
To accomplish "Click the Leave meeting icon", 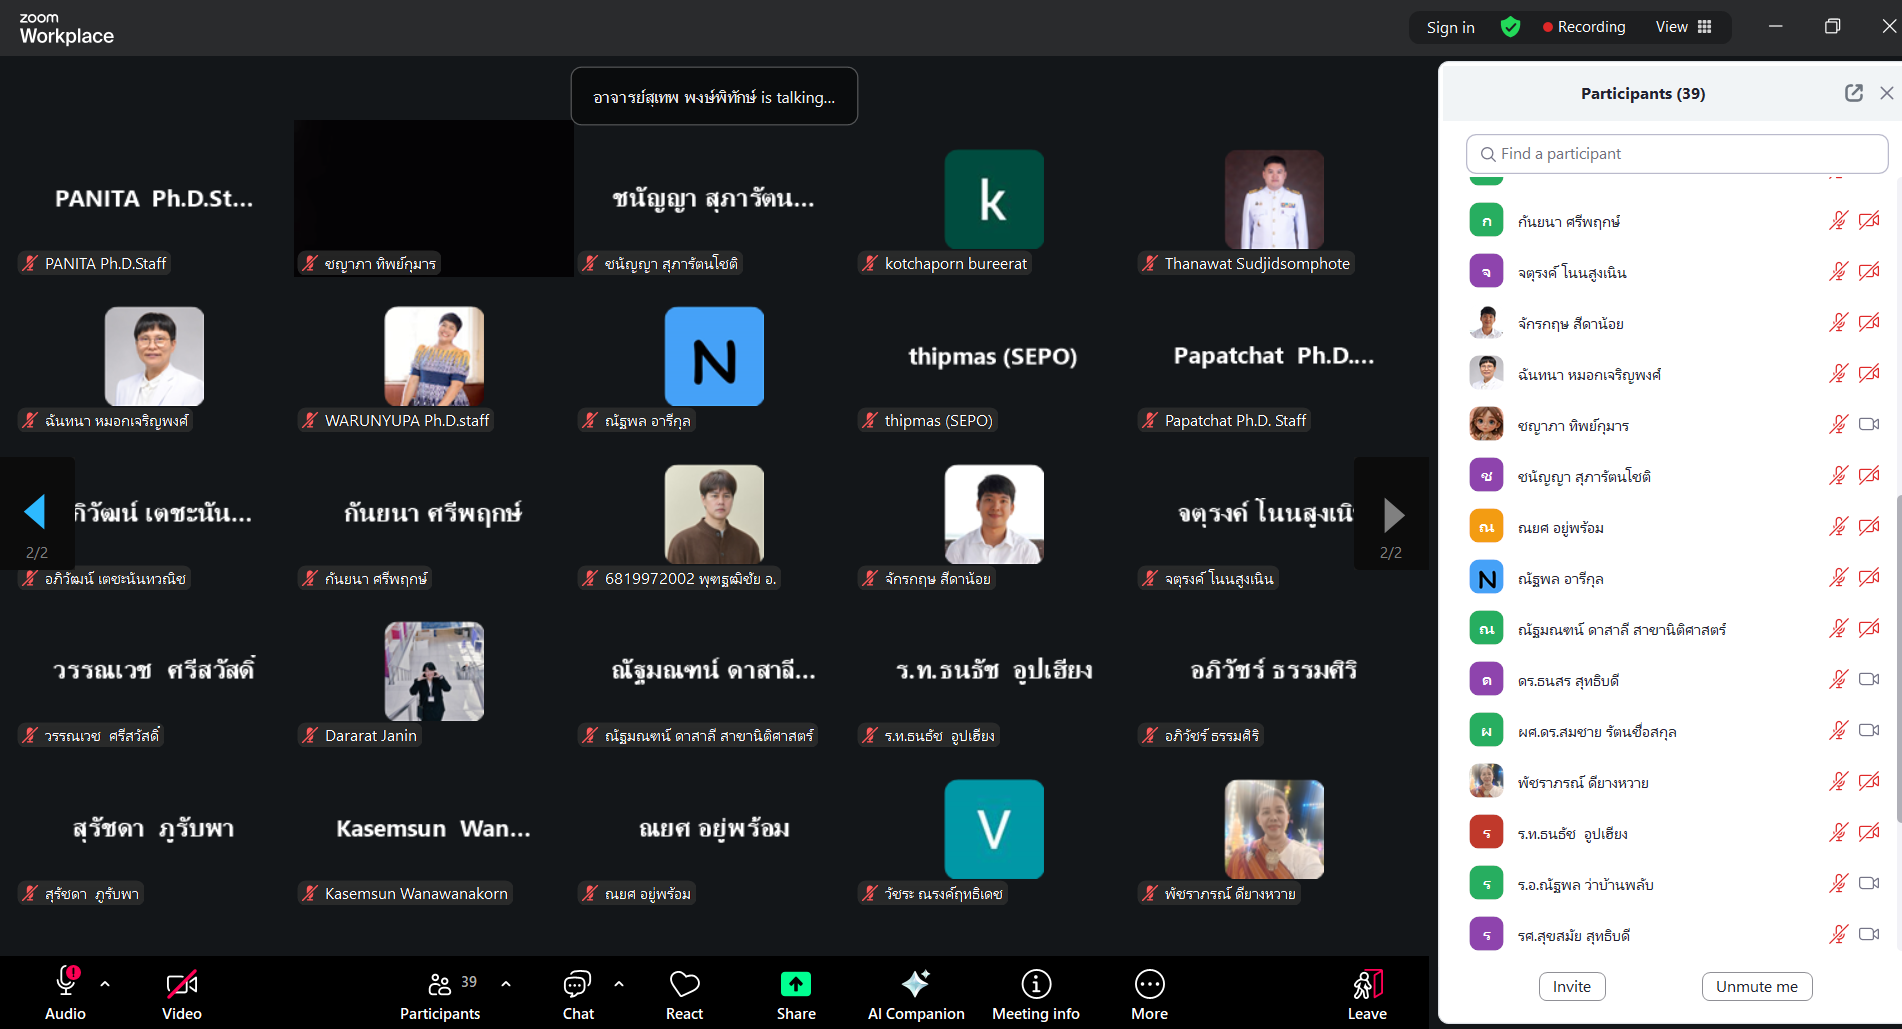I will pos(1366,994).
